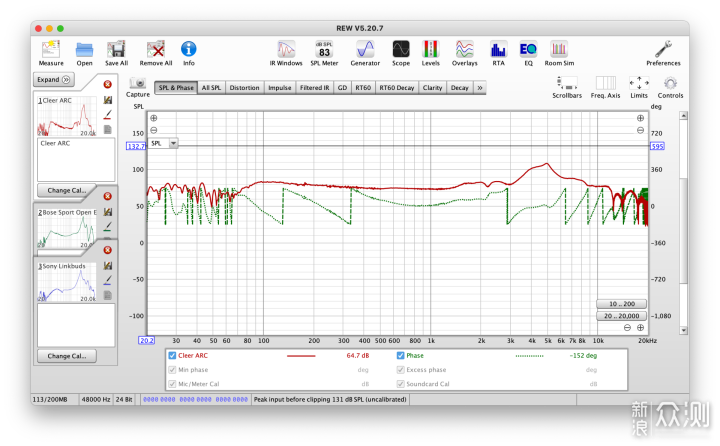Toggle the Soundcard Cal checkbox
The image size is (720, 446).
pos(400,384)
